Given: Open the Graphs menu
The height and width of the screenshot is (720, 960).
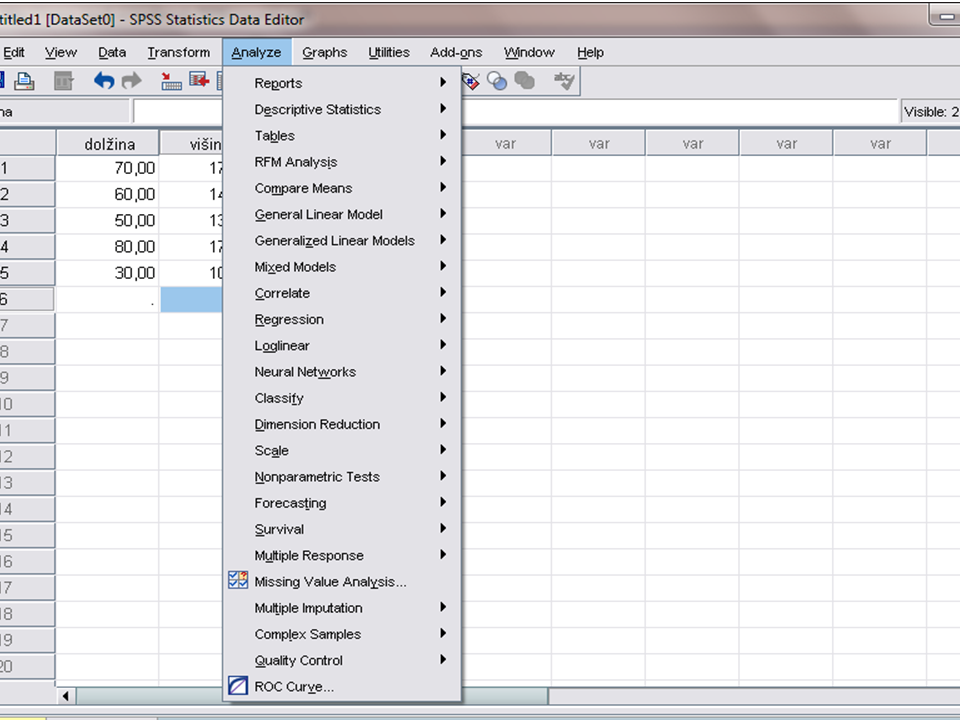Looking at the screenshot, I should pos(324,52).
